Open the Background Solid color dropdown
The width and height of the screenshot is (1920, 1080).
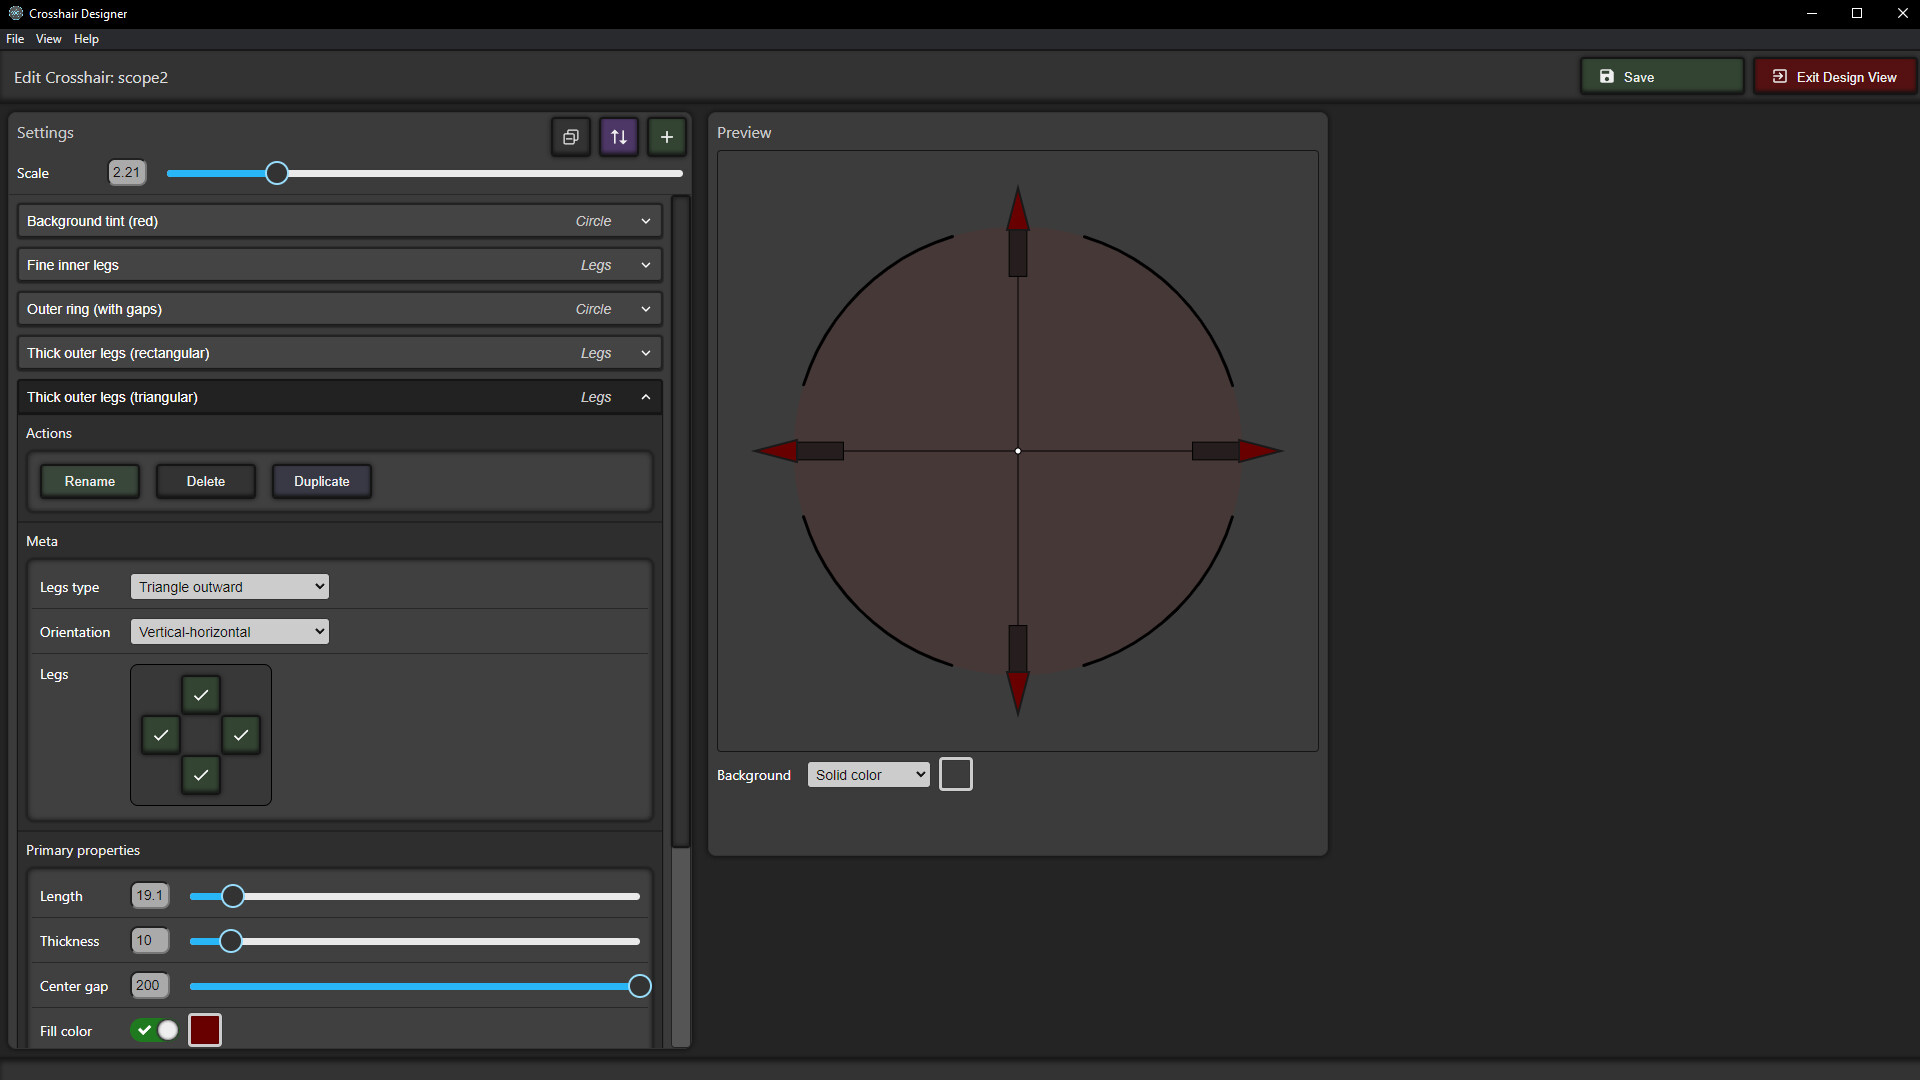coord(868,774)
